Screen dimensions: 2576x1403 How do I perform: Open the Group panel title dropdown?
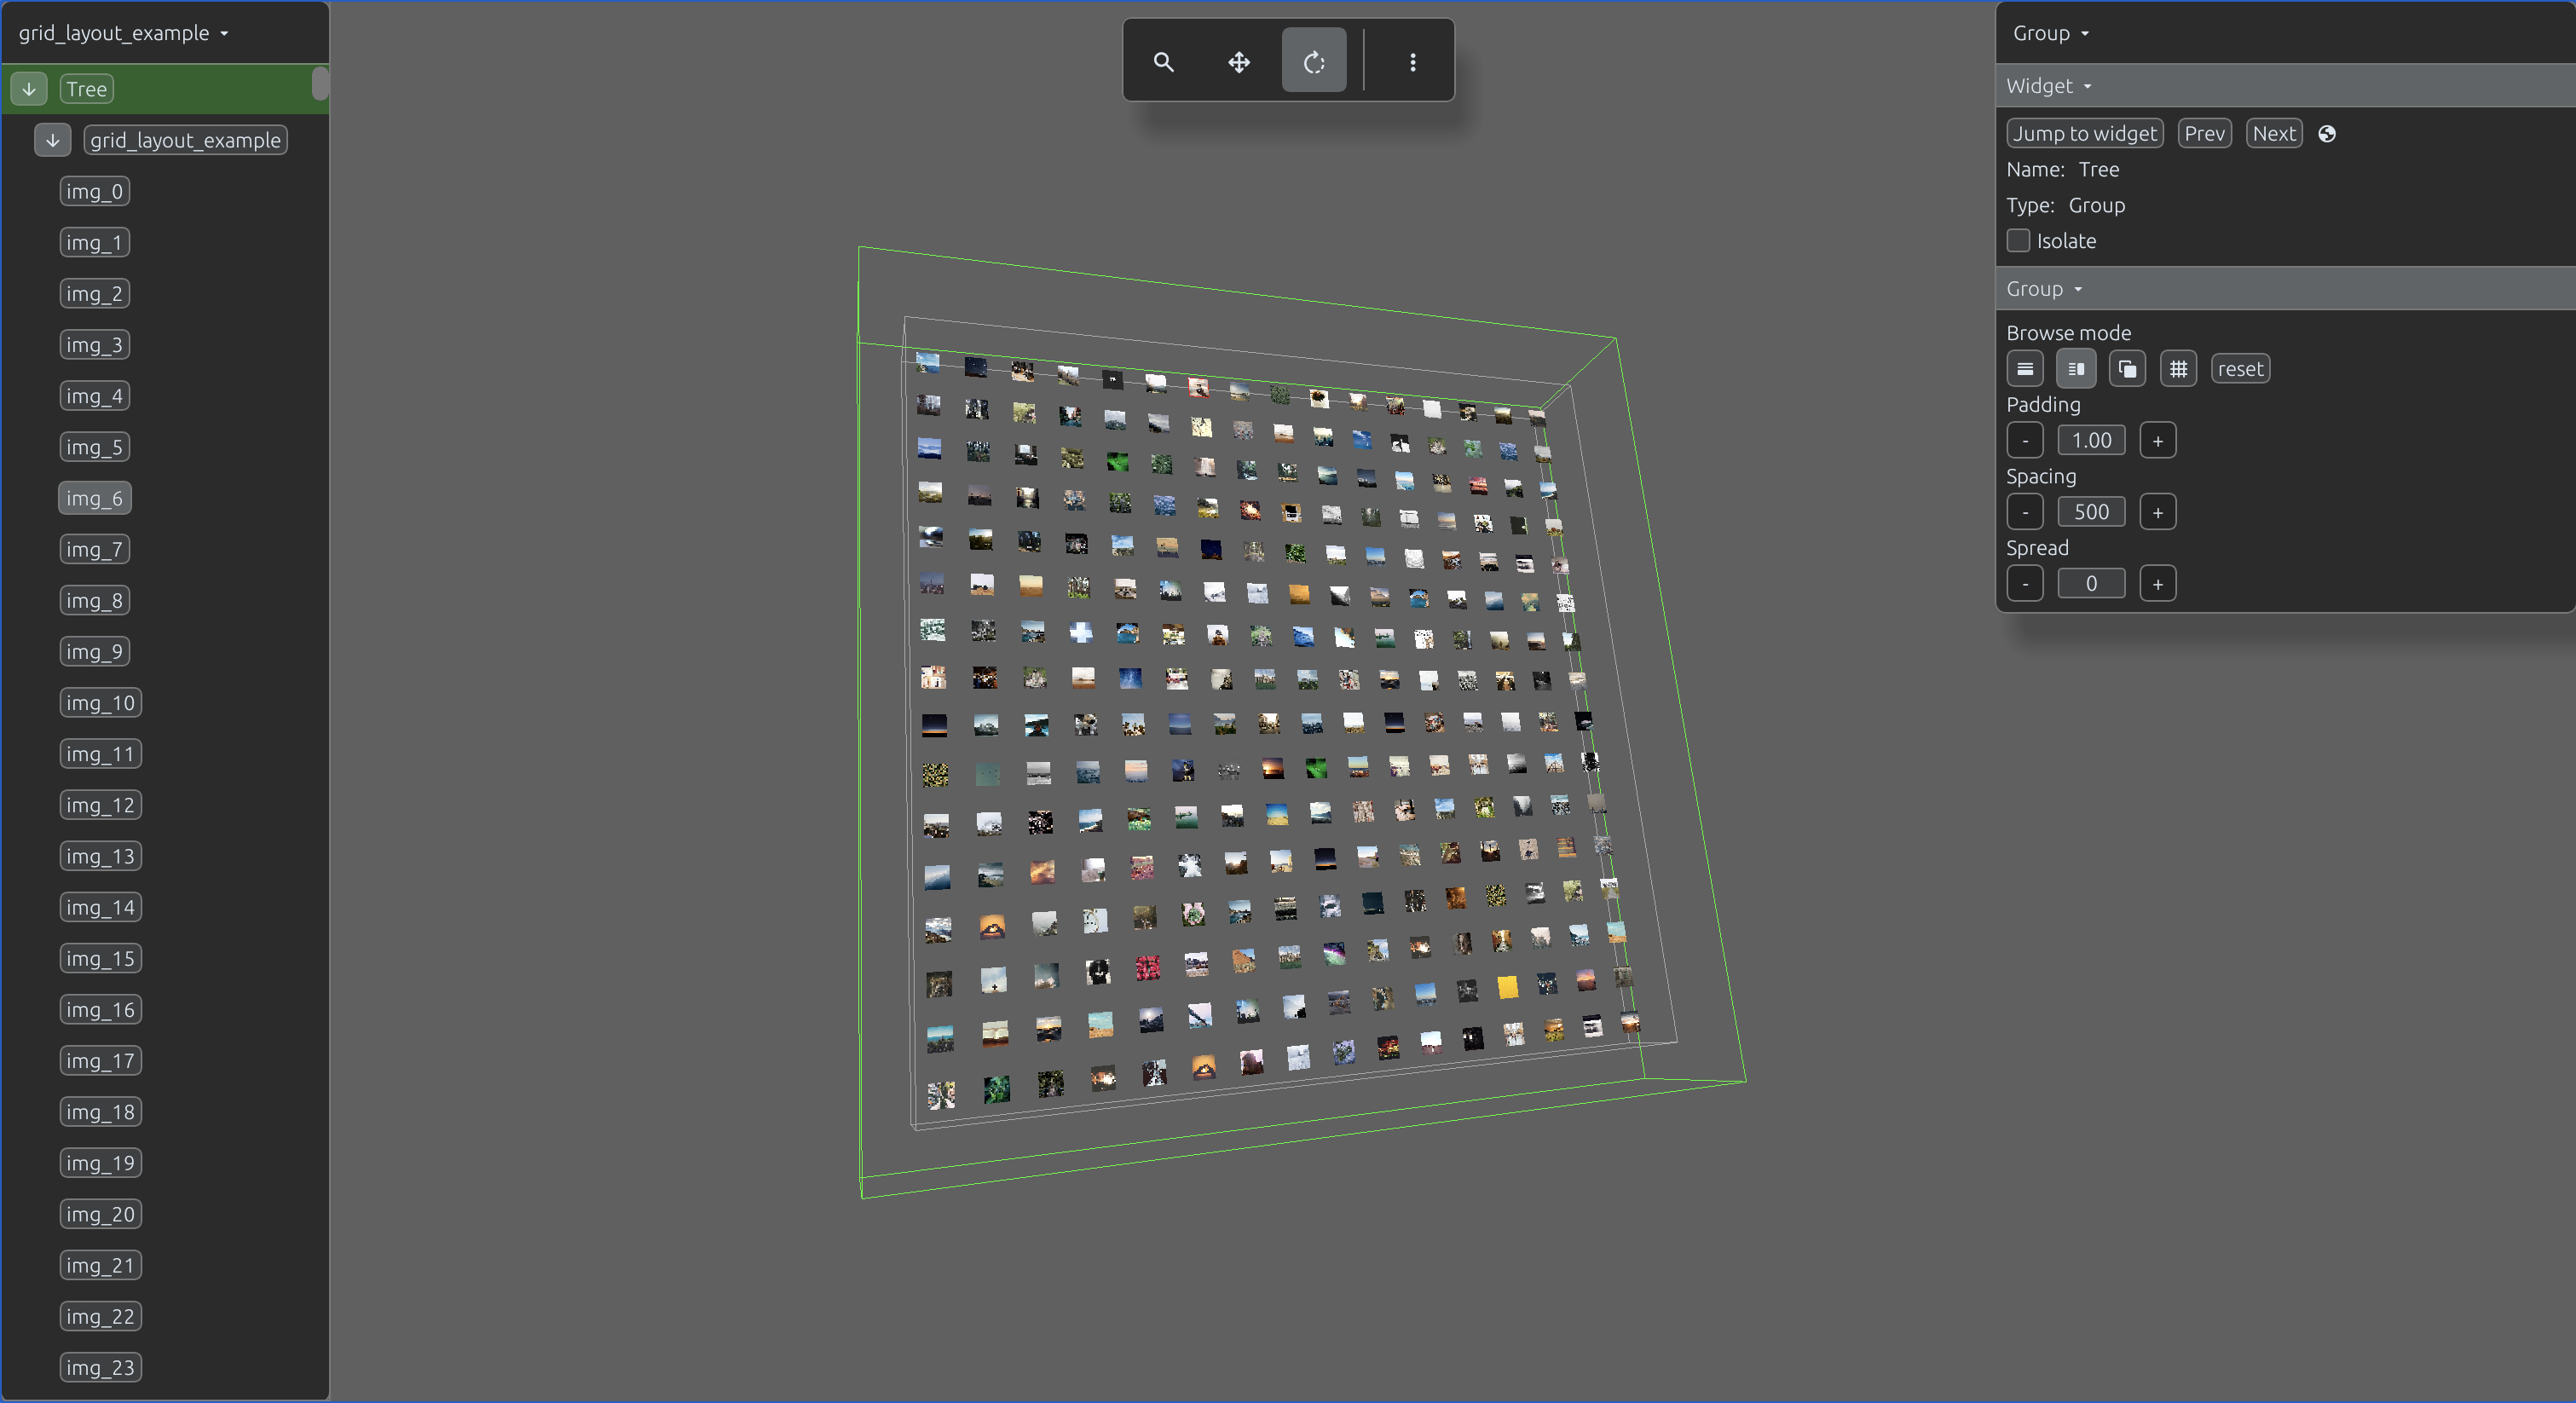click(2050, 33)
